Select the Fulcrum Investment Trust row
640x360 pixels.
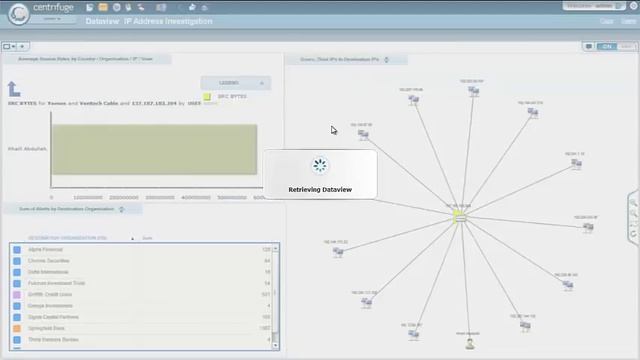(x=142, y=283)
